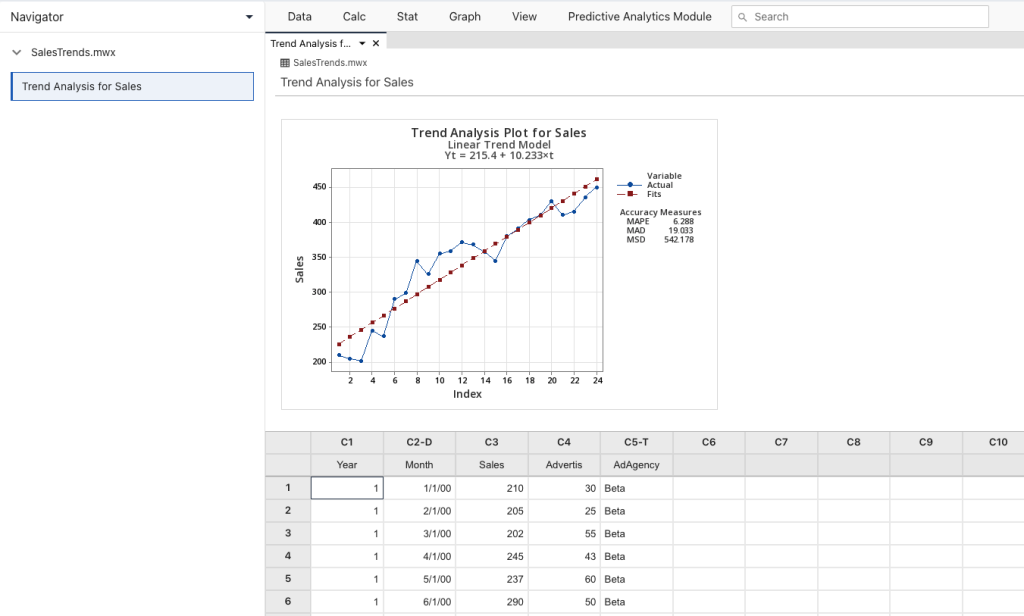The image size is (1024, 616).
Task: Click the Trend Analysis Plot graph
Action: (499, 265)
